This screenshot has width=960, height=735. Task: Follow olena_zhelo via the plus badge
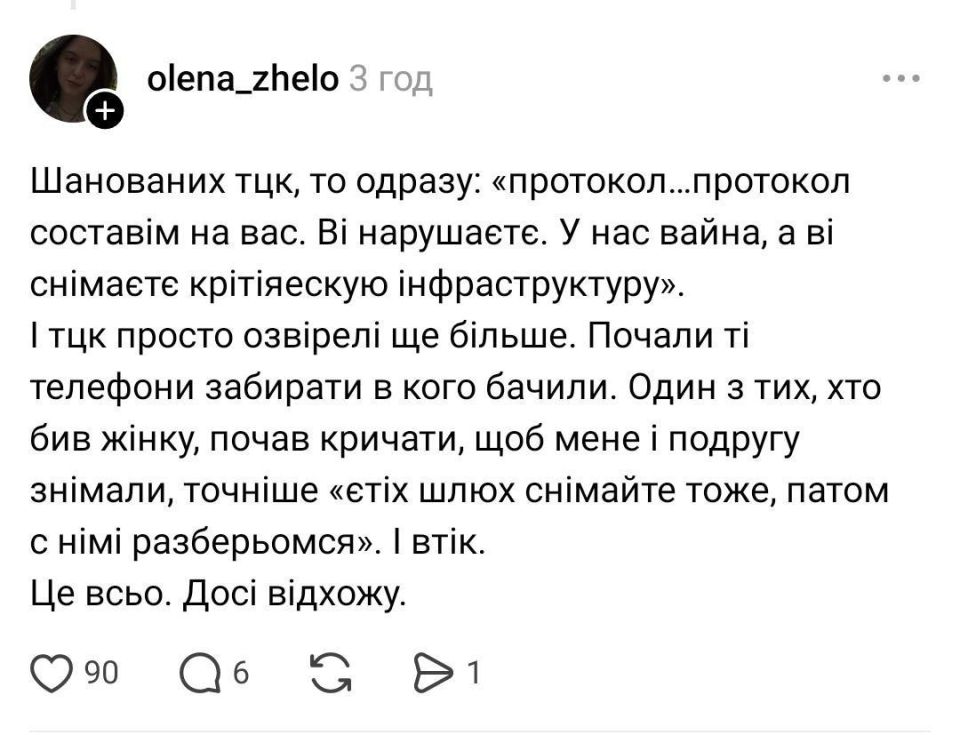pyautogui.click(x=105, y=110)
